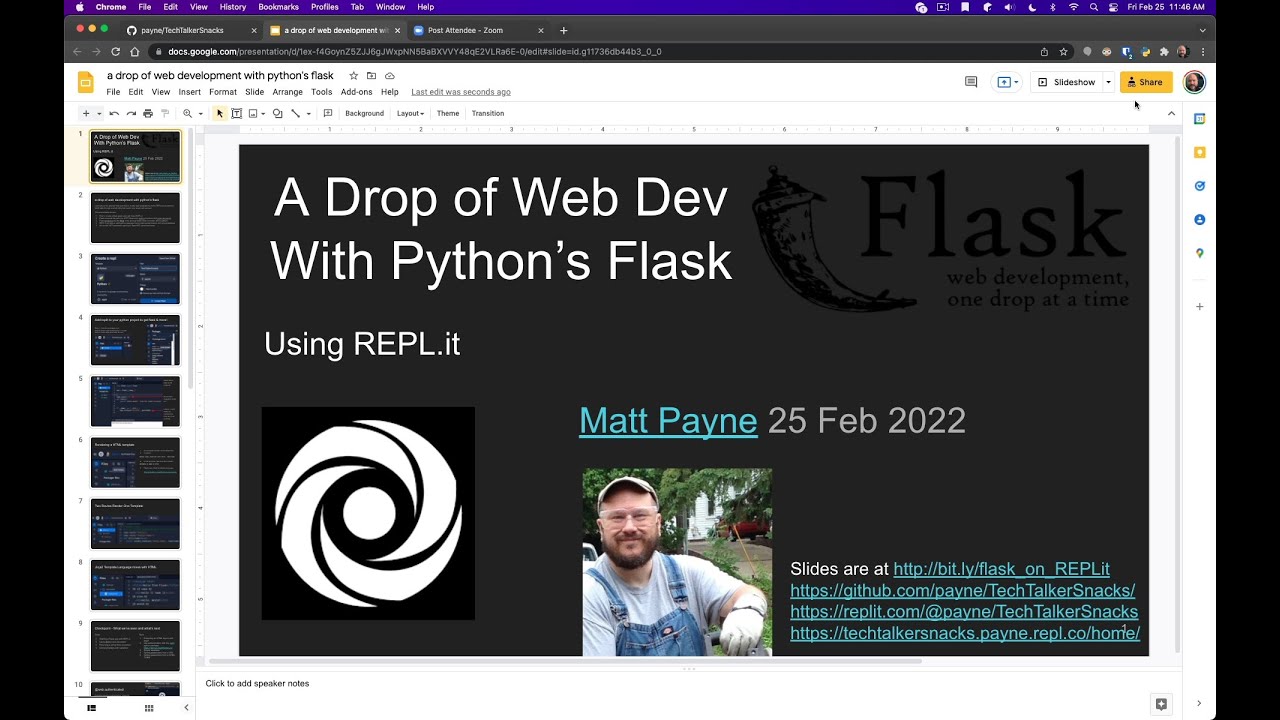This screenshot has height=720, width=1280.
Task: Open the line type dropdown arrow
Action: coord(308,114)
